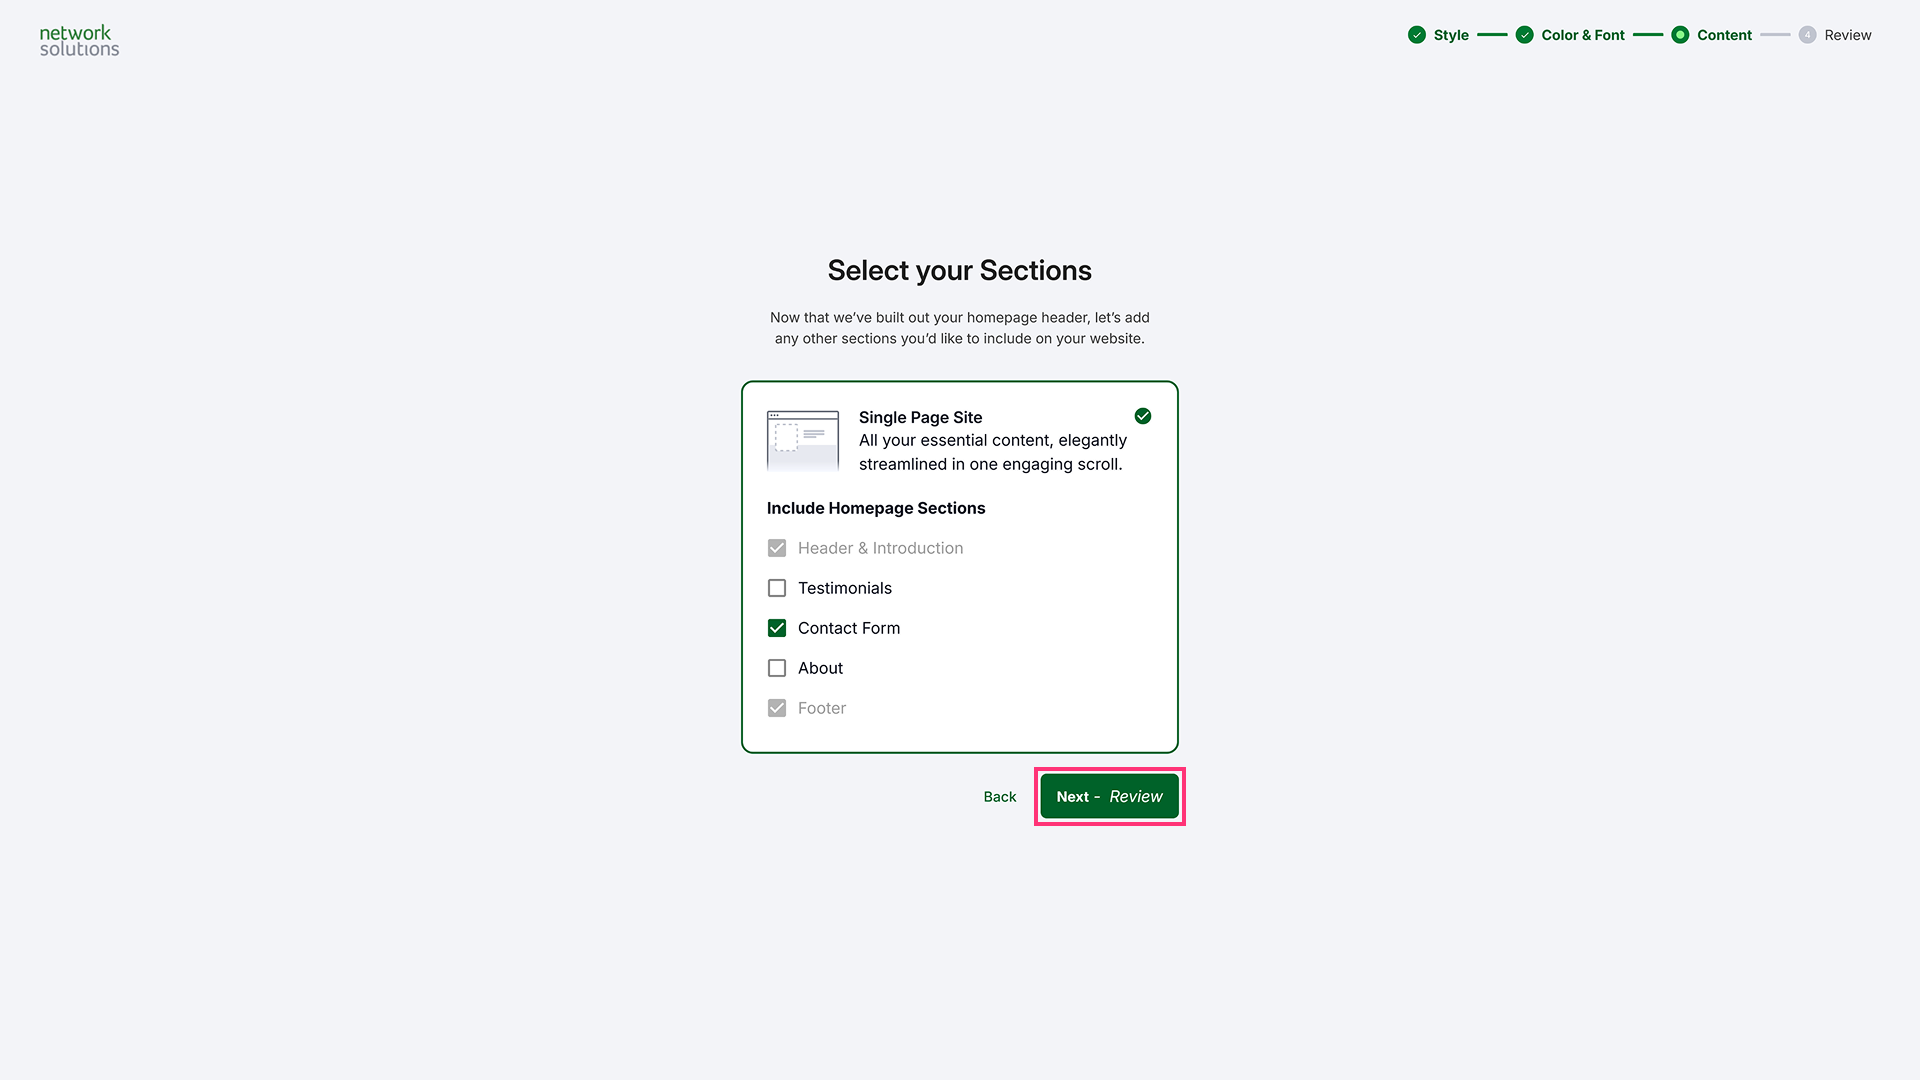The width and height of the screenshot is (1920, 1080).
Task: Click the Review step number circle
Action: point(1807,35)
